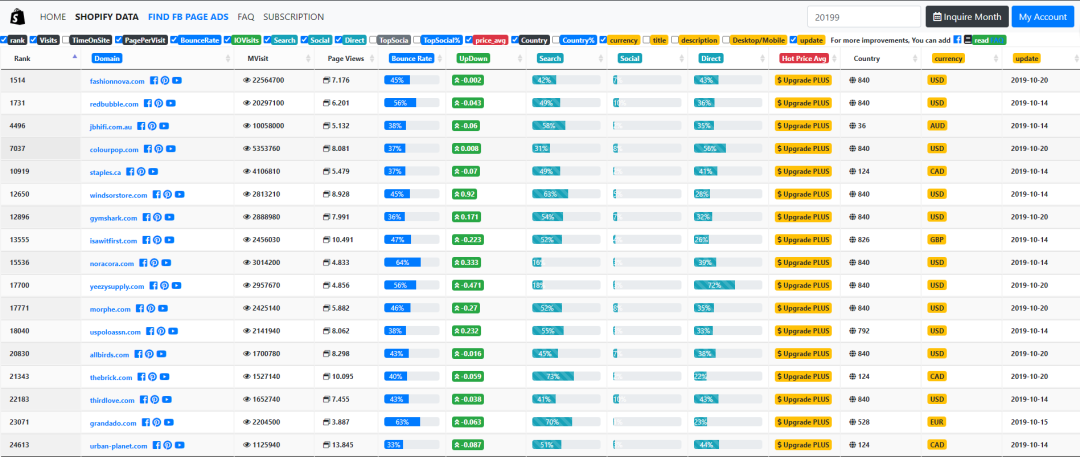Sort table by update column header

1040,59
